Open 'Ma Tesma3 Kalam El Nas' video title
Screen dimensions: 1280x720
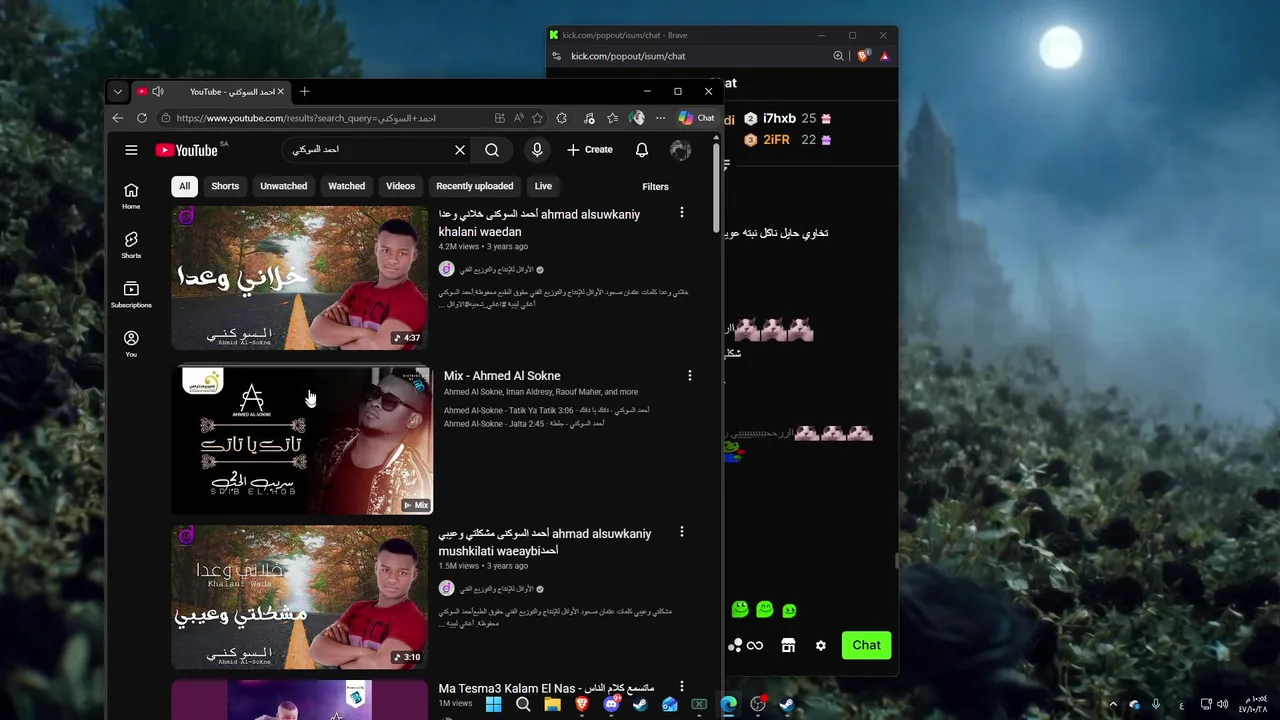[546, 688]
